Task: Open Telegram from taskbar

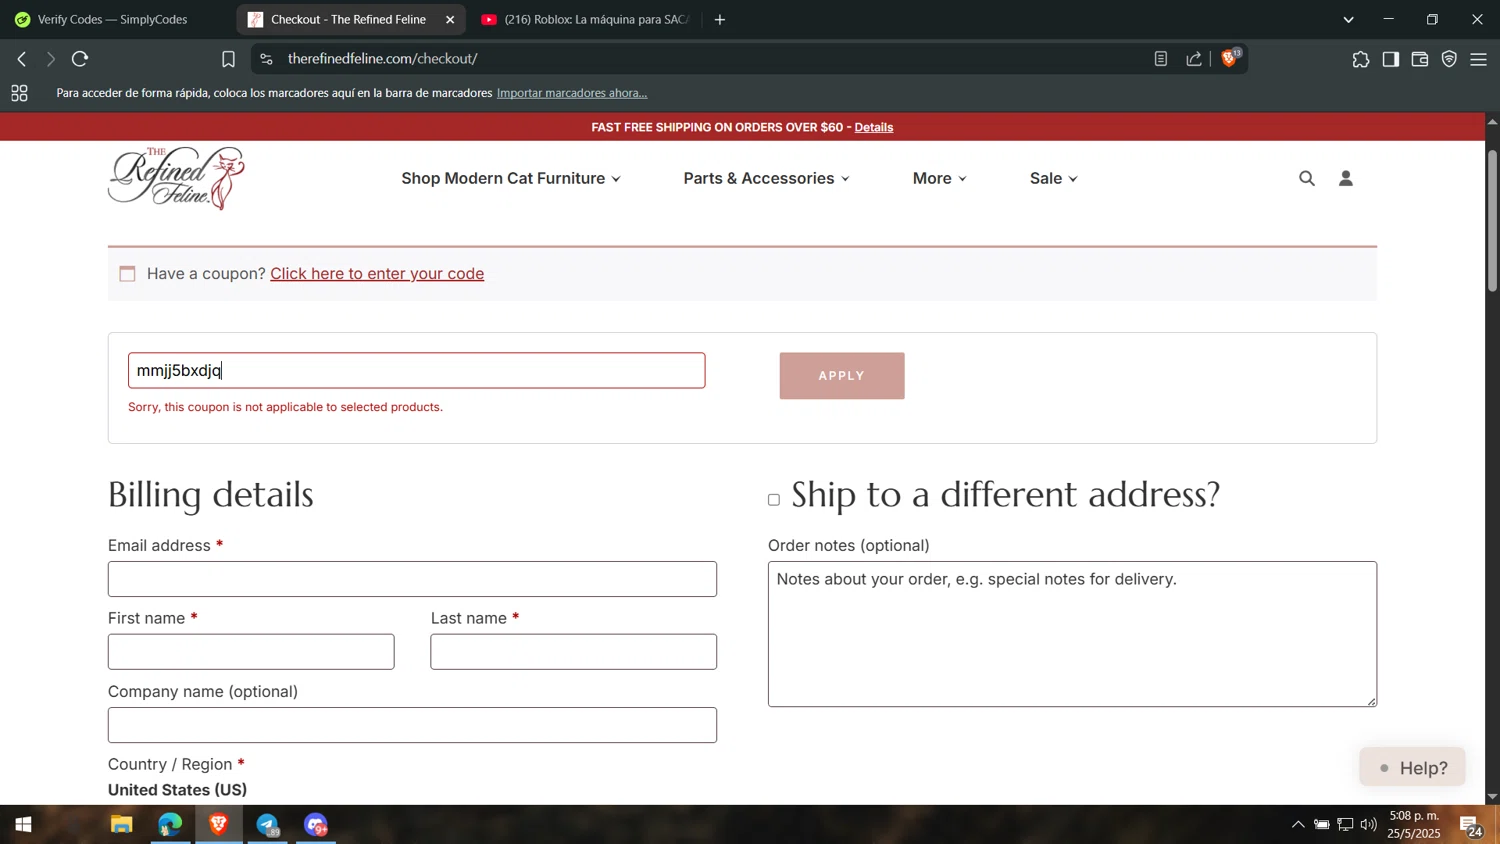Action: pos(268,825)
